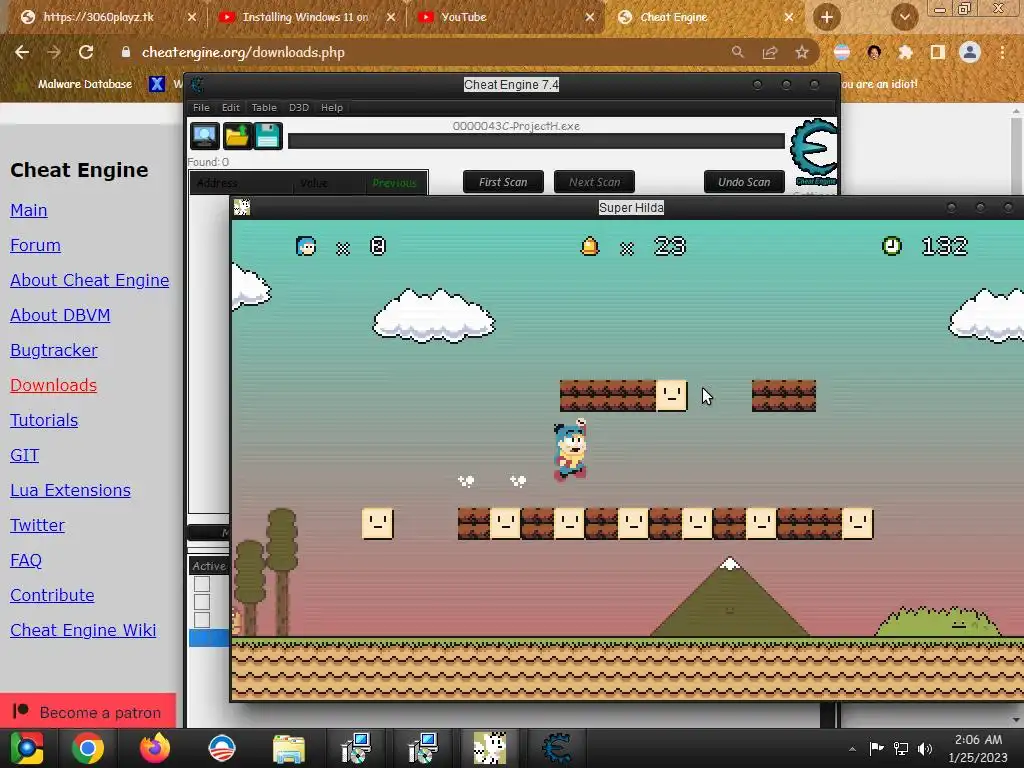This screenshot has width=1024, height=768.
Task: Open process list in Cheat Engine
Action: (x=204, y=136)
